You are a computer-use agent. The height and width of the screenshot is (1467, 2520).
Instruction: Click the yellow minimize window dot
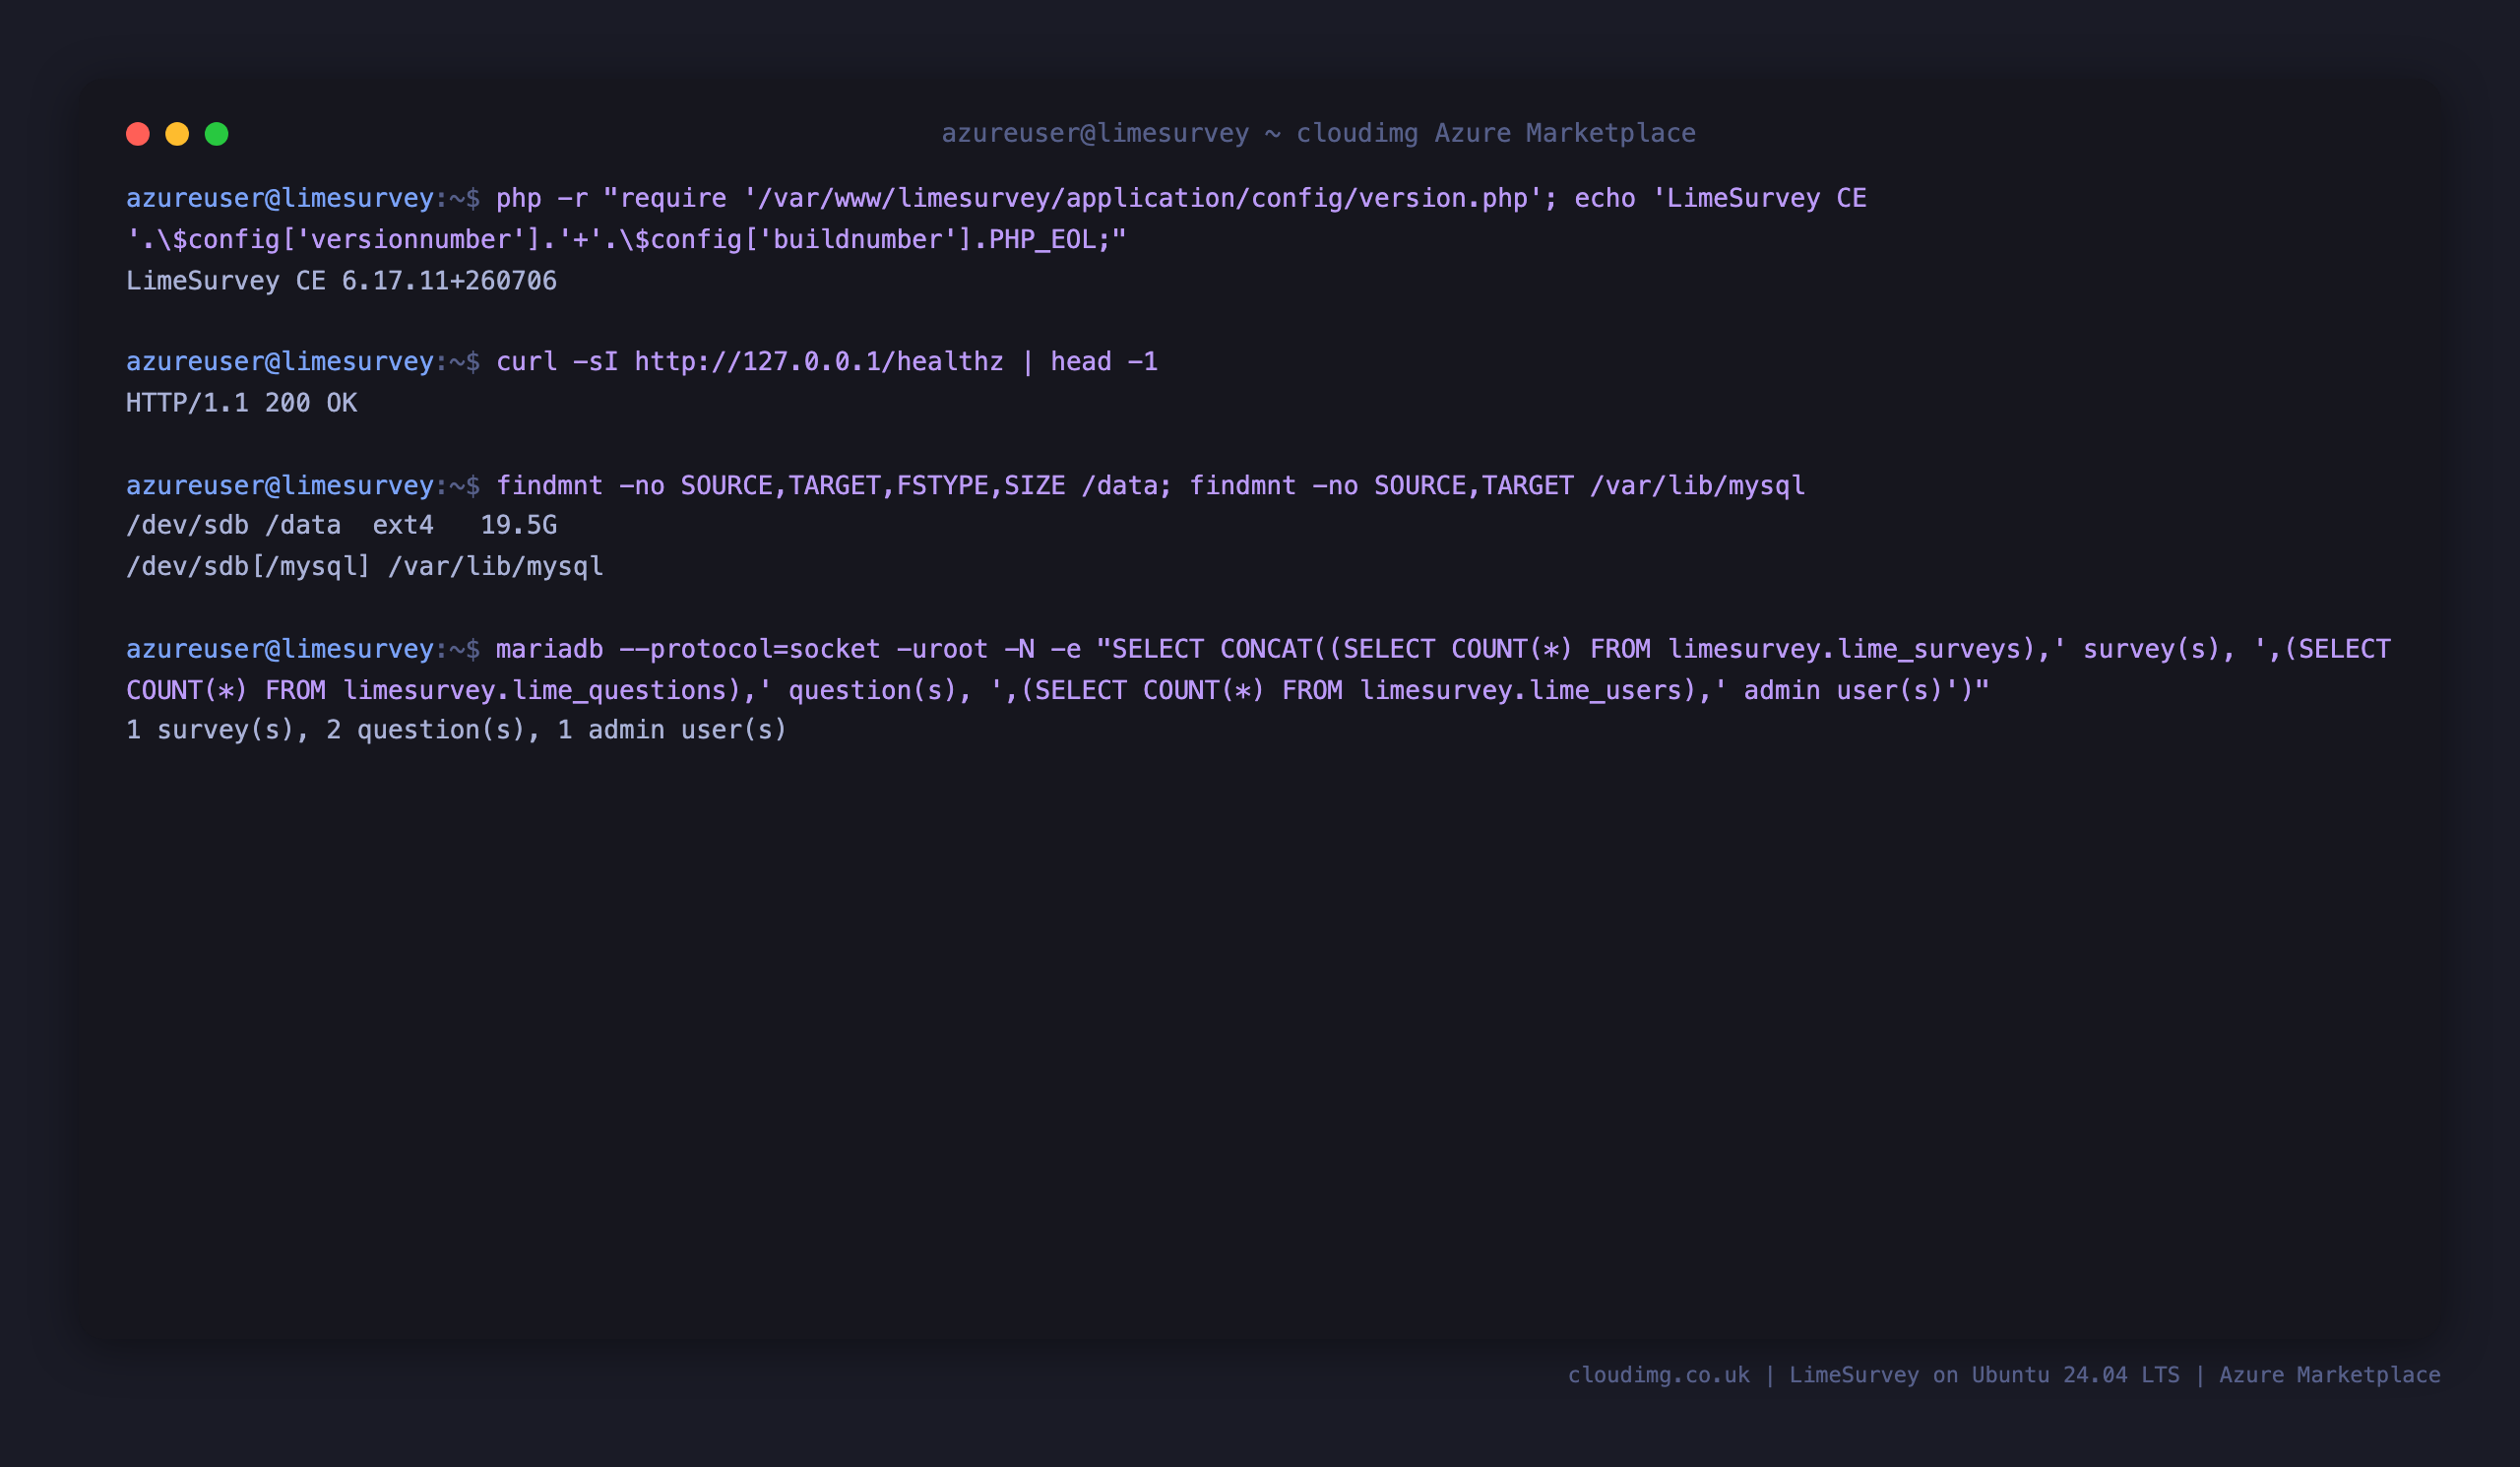(177, 134)
